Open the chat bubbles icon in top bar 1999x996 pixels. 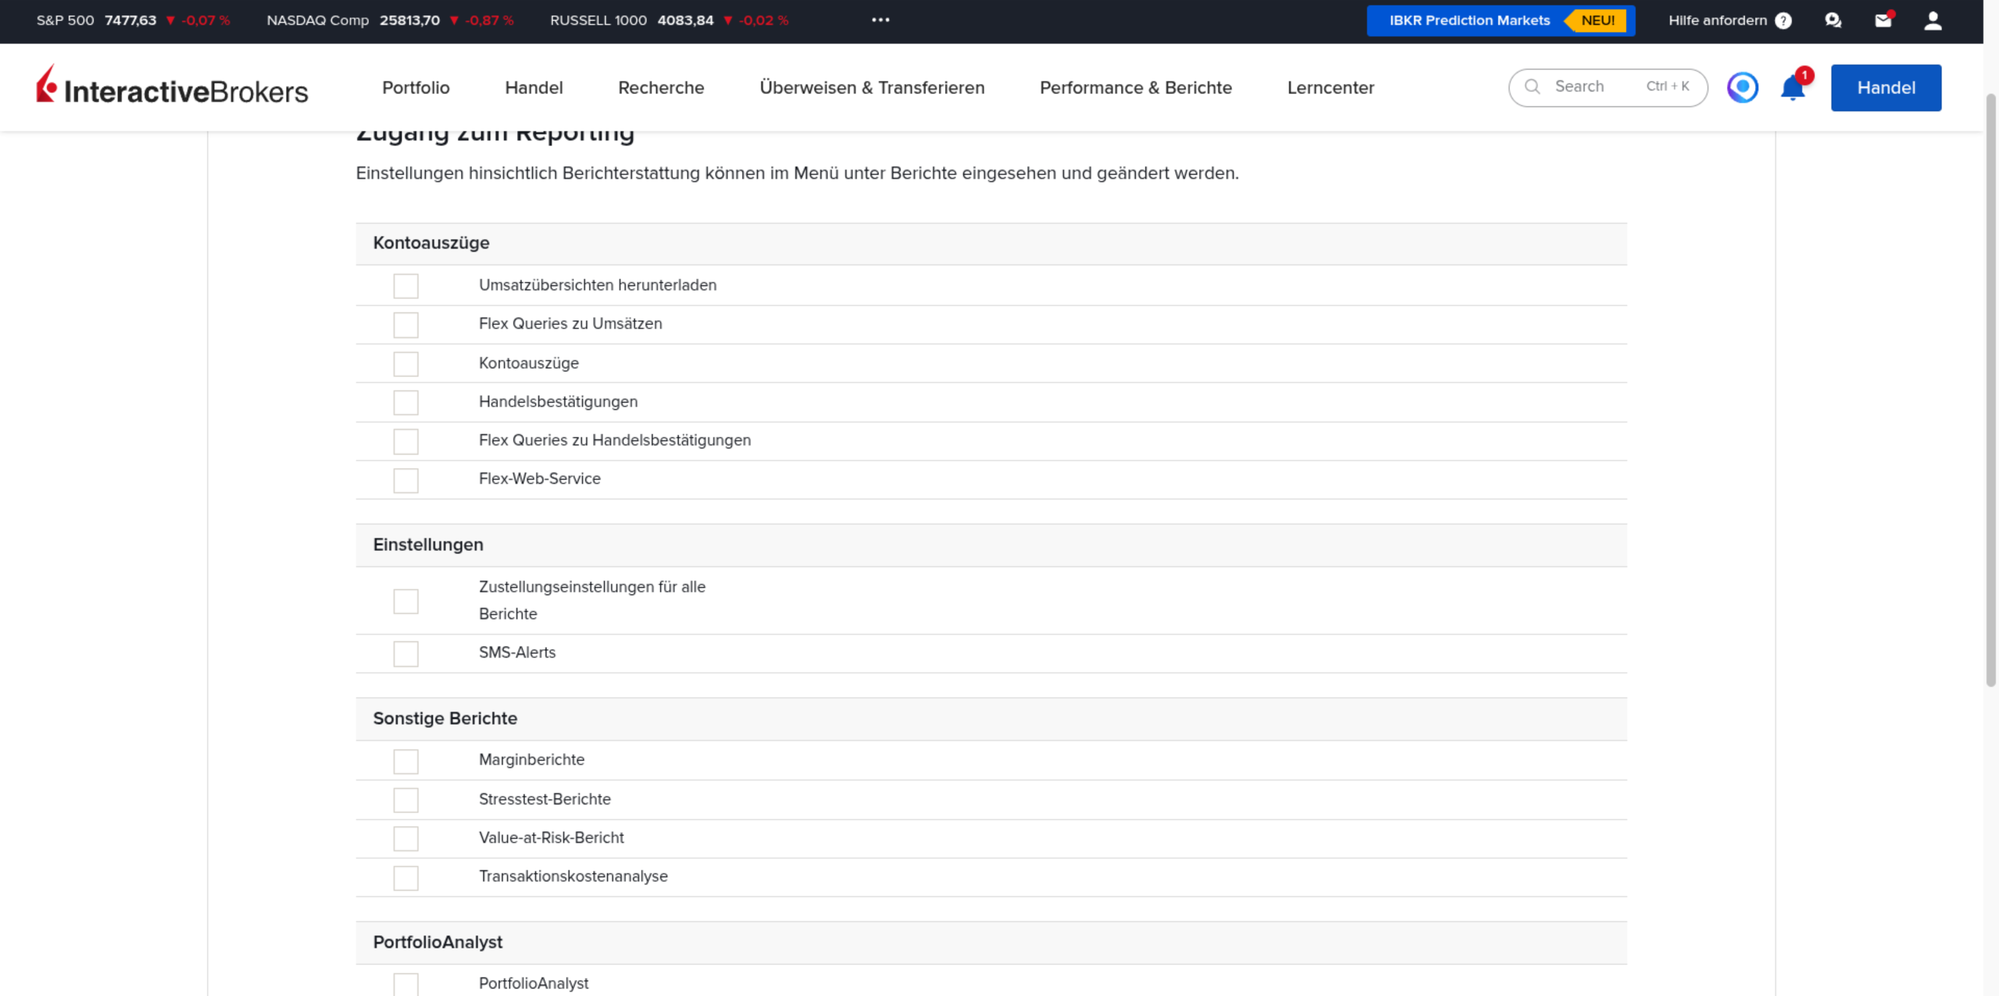click(1833, 20)
